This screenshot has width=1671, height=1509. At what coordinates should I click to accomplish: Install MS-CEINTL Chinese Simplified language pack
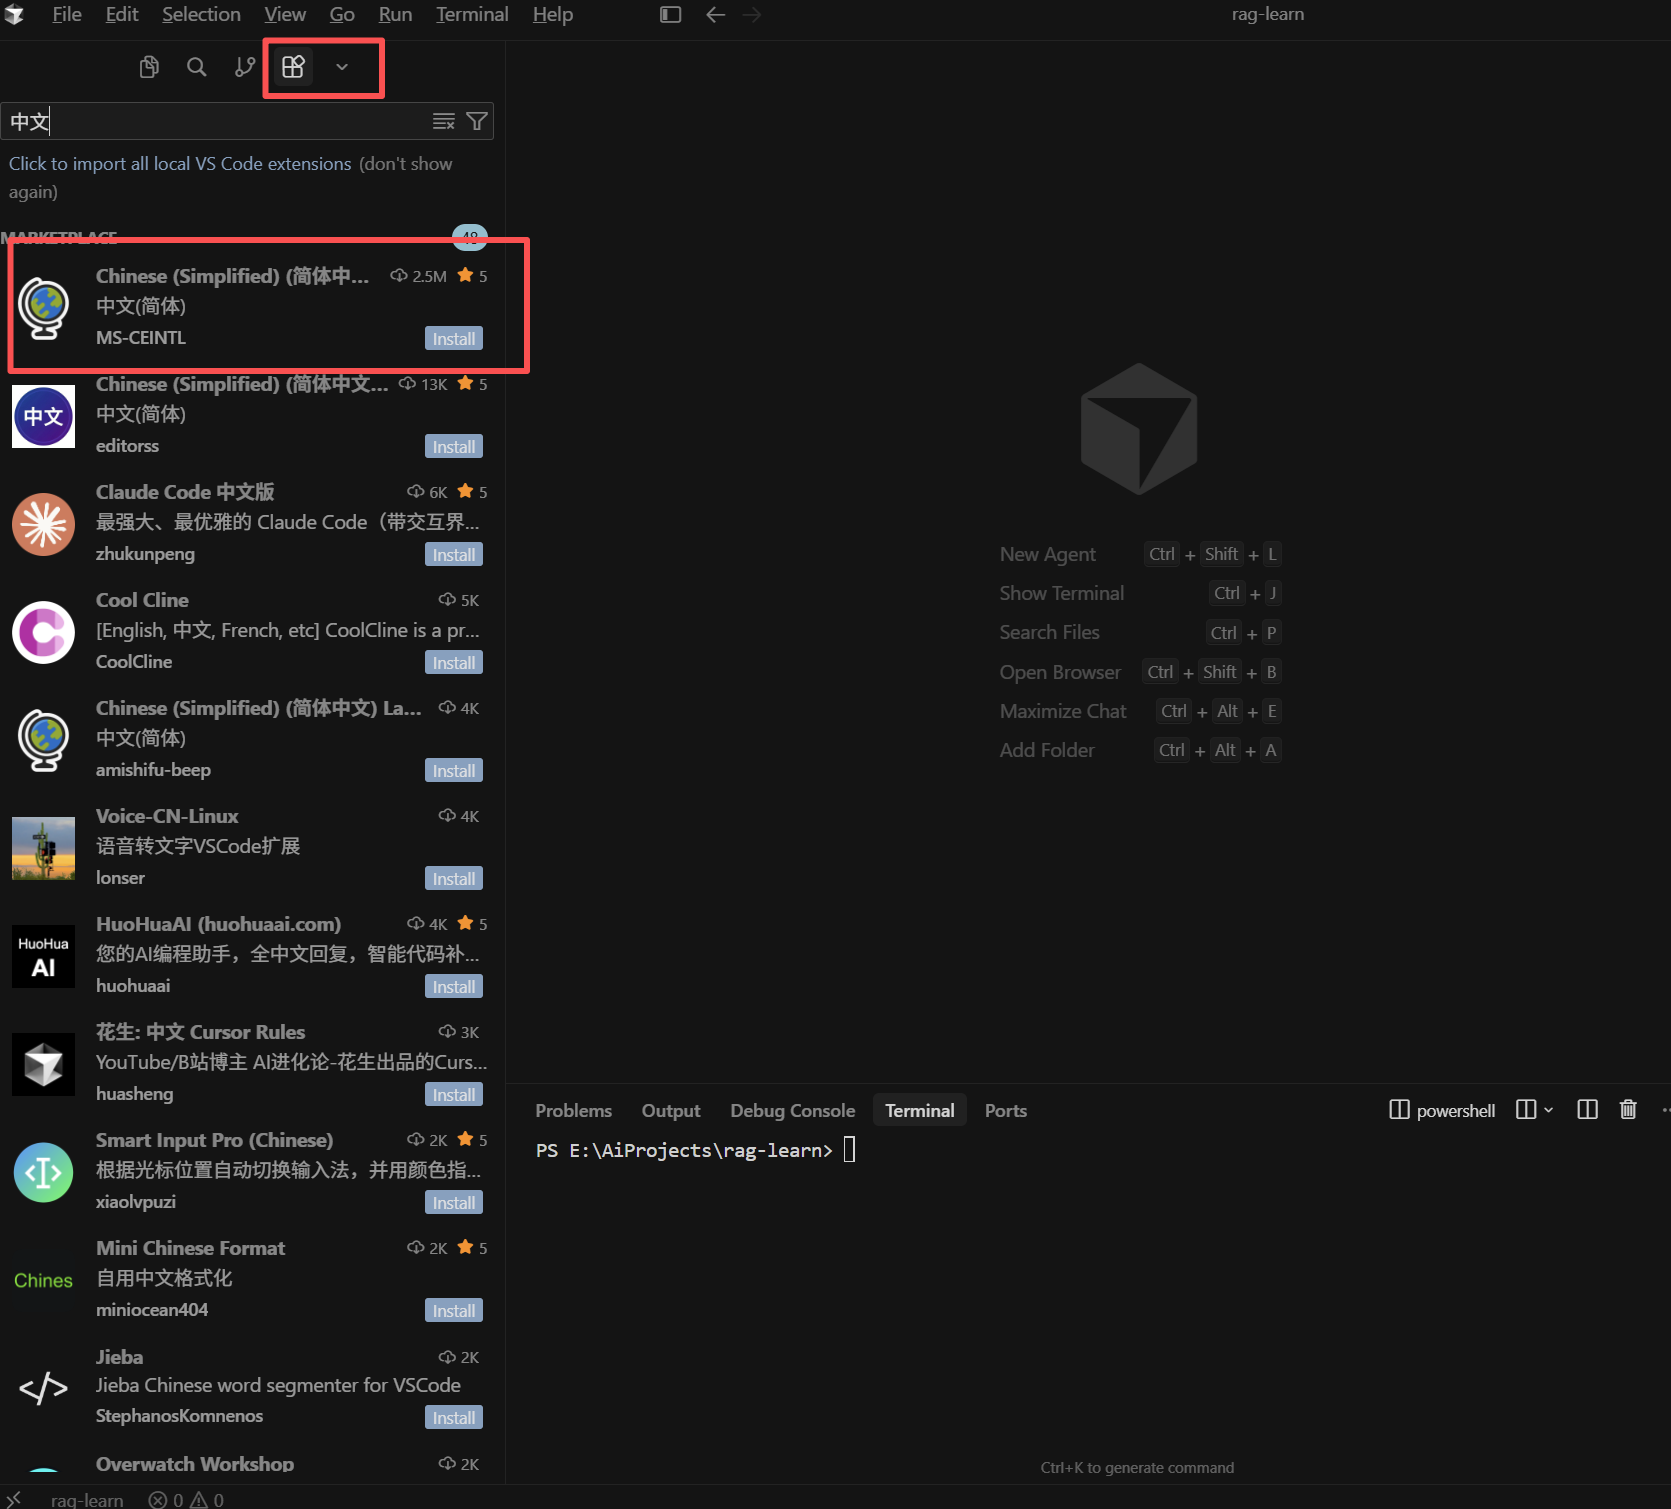pos(454,339)
